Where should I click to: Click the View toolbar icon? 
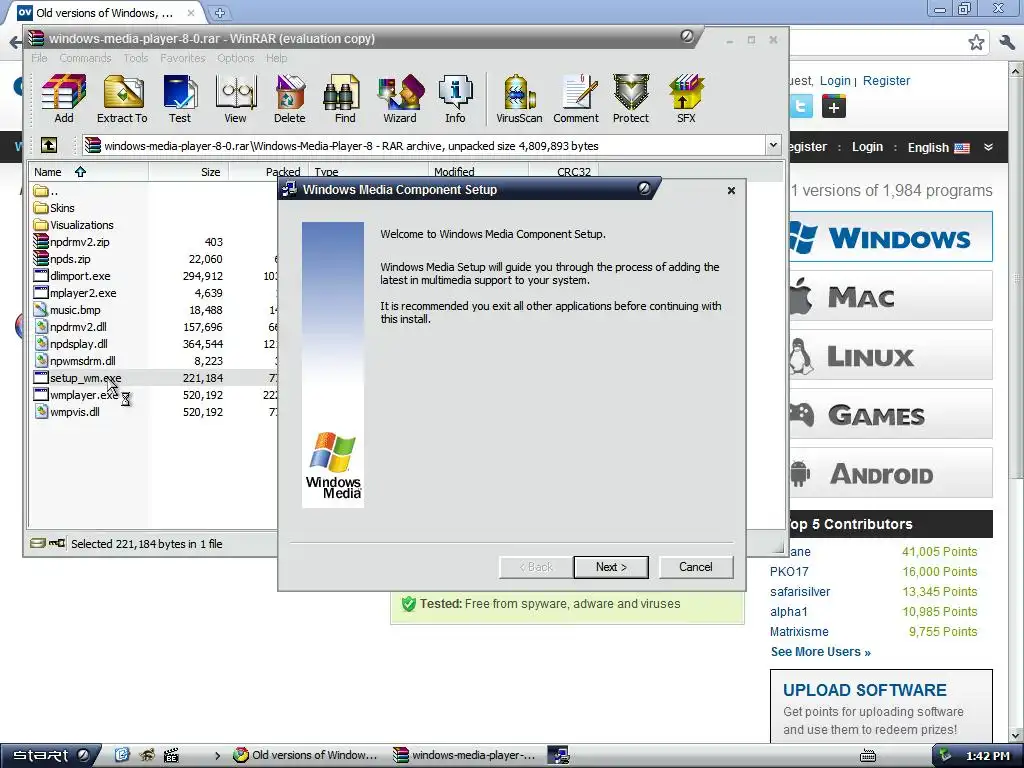pyautogui.click(x=235, y=99)
